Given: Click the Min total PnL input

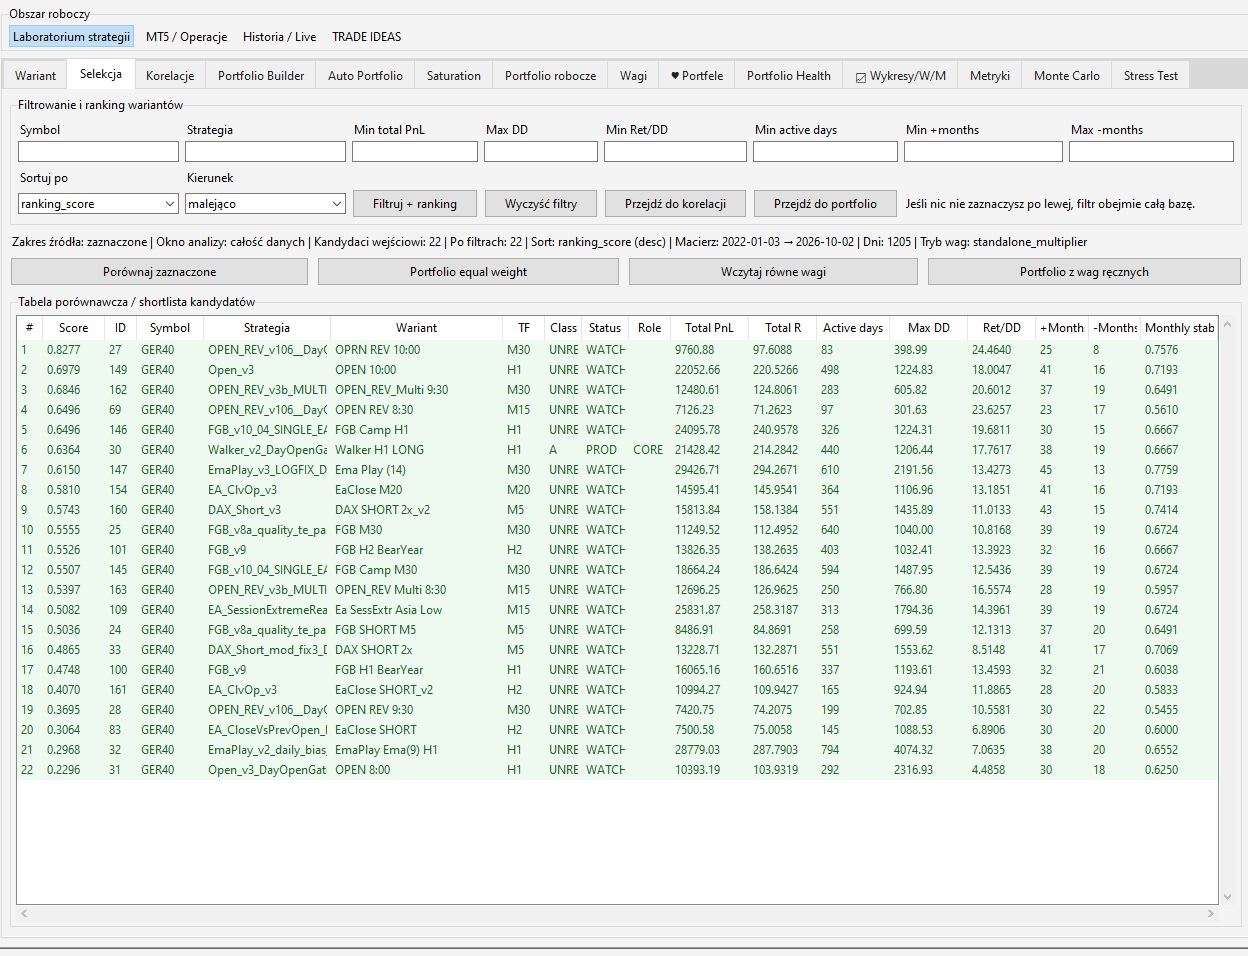Looking at the screenshot, I should click(415, 151).
